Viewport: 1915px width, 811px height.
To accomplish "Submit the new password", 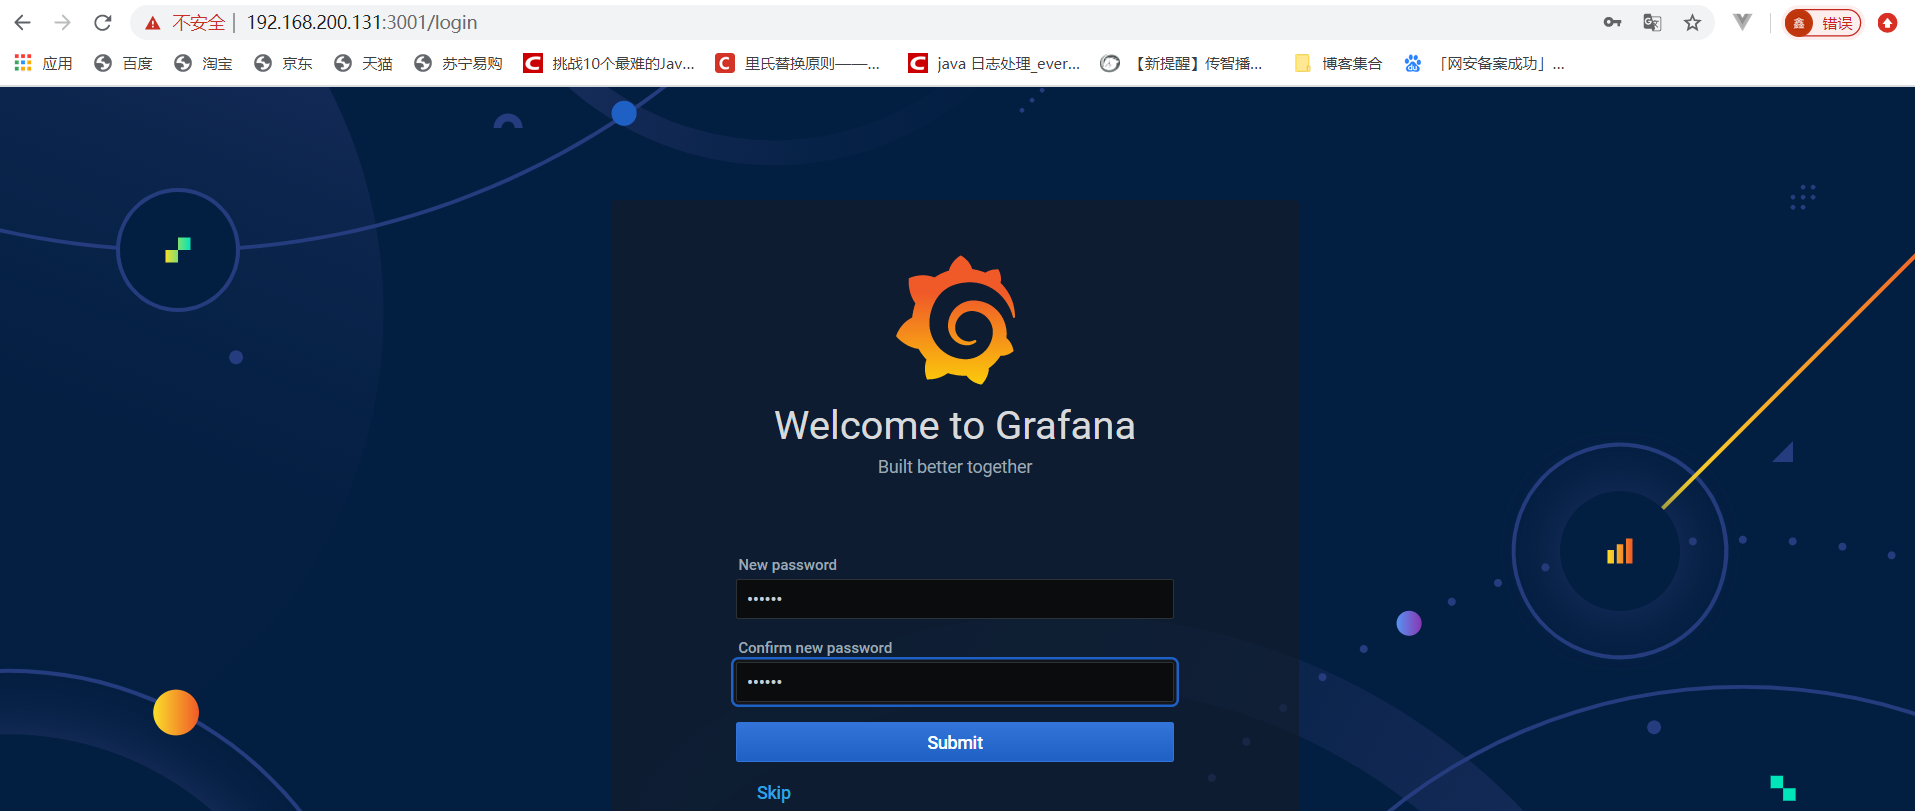I will [954, 742].
